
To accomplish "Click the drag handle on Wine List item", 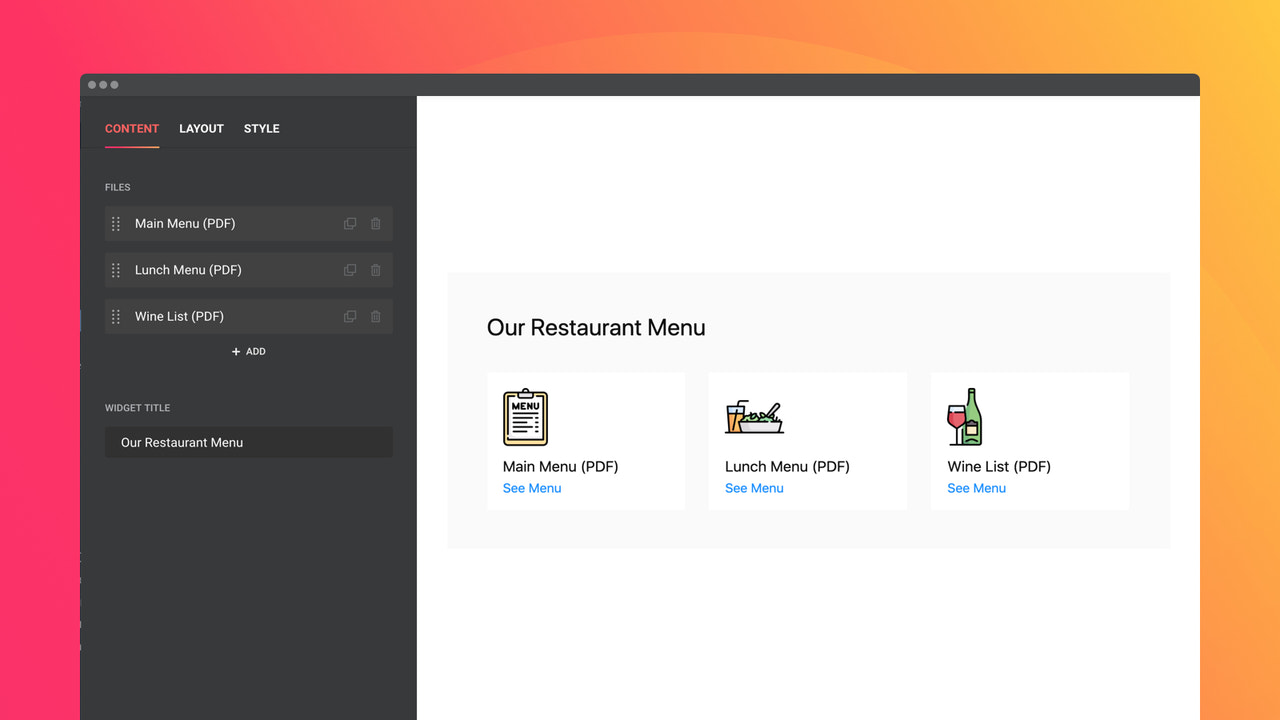I will coord(116,316).
